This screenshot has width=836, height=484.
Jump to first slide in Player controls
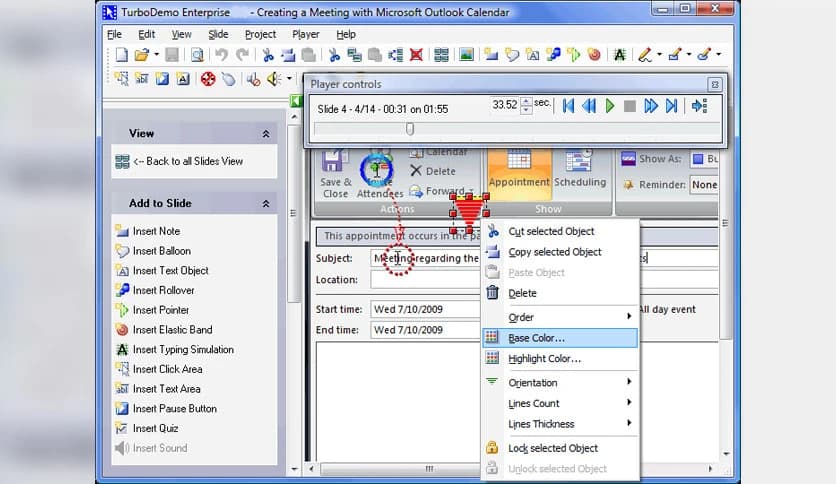click(x=568, y=106)
